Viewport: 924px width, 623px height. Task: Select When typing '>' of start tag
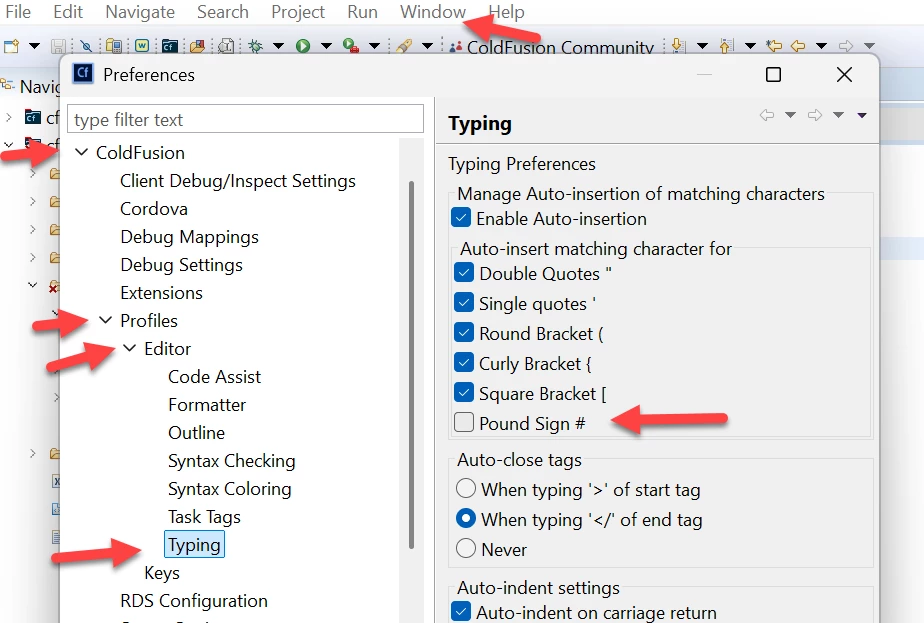coord(466,489)
